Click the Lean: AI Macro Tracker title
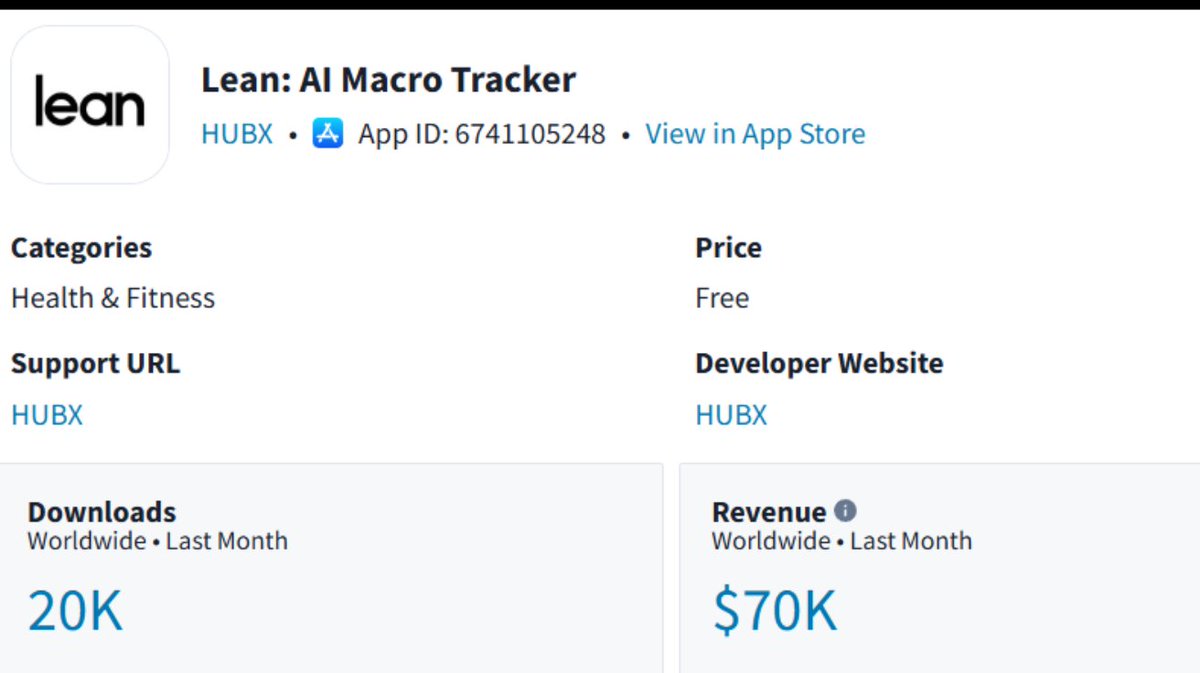 [389, 80]
